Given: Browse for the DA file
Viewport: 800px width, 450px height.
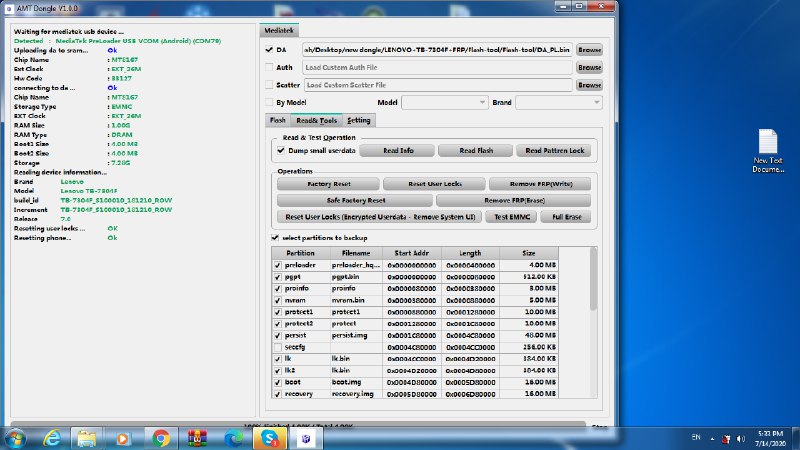Looking at the screenshot, I should pyautogui.click(x=589, y=49).
